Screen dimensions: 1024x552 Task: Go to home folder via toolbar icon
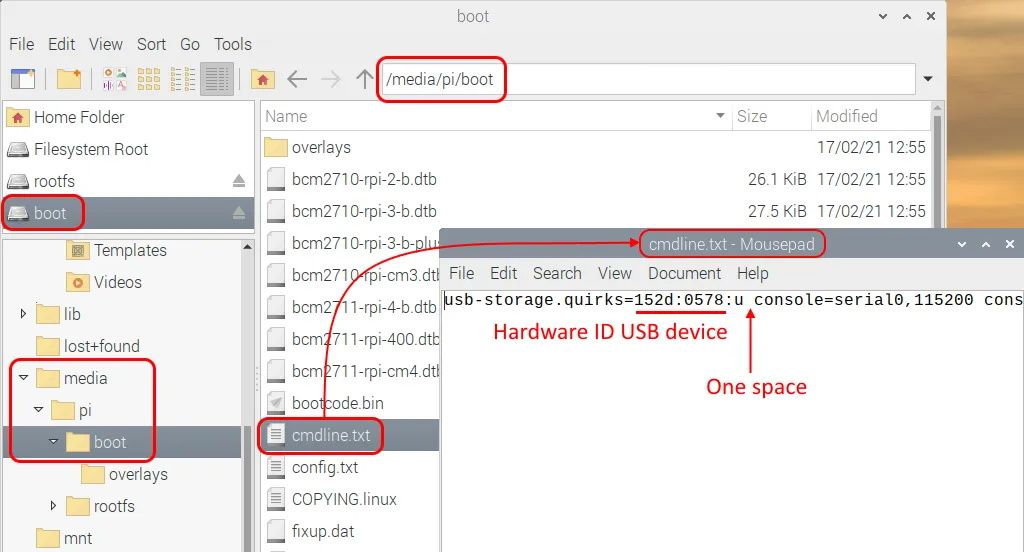click(x=263, y=79)
